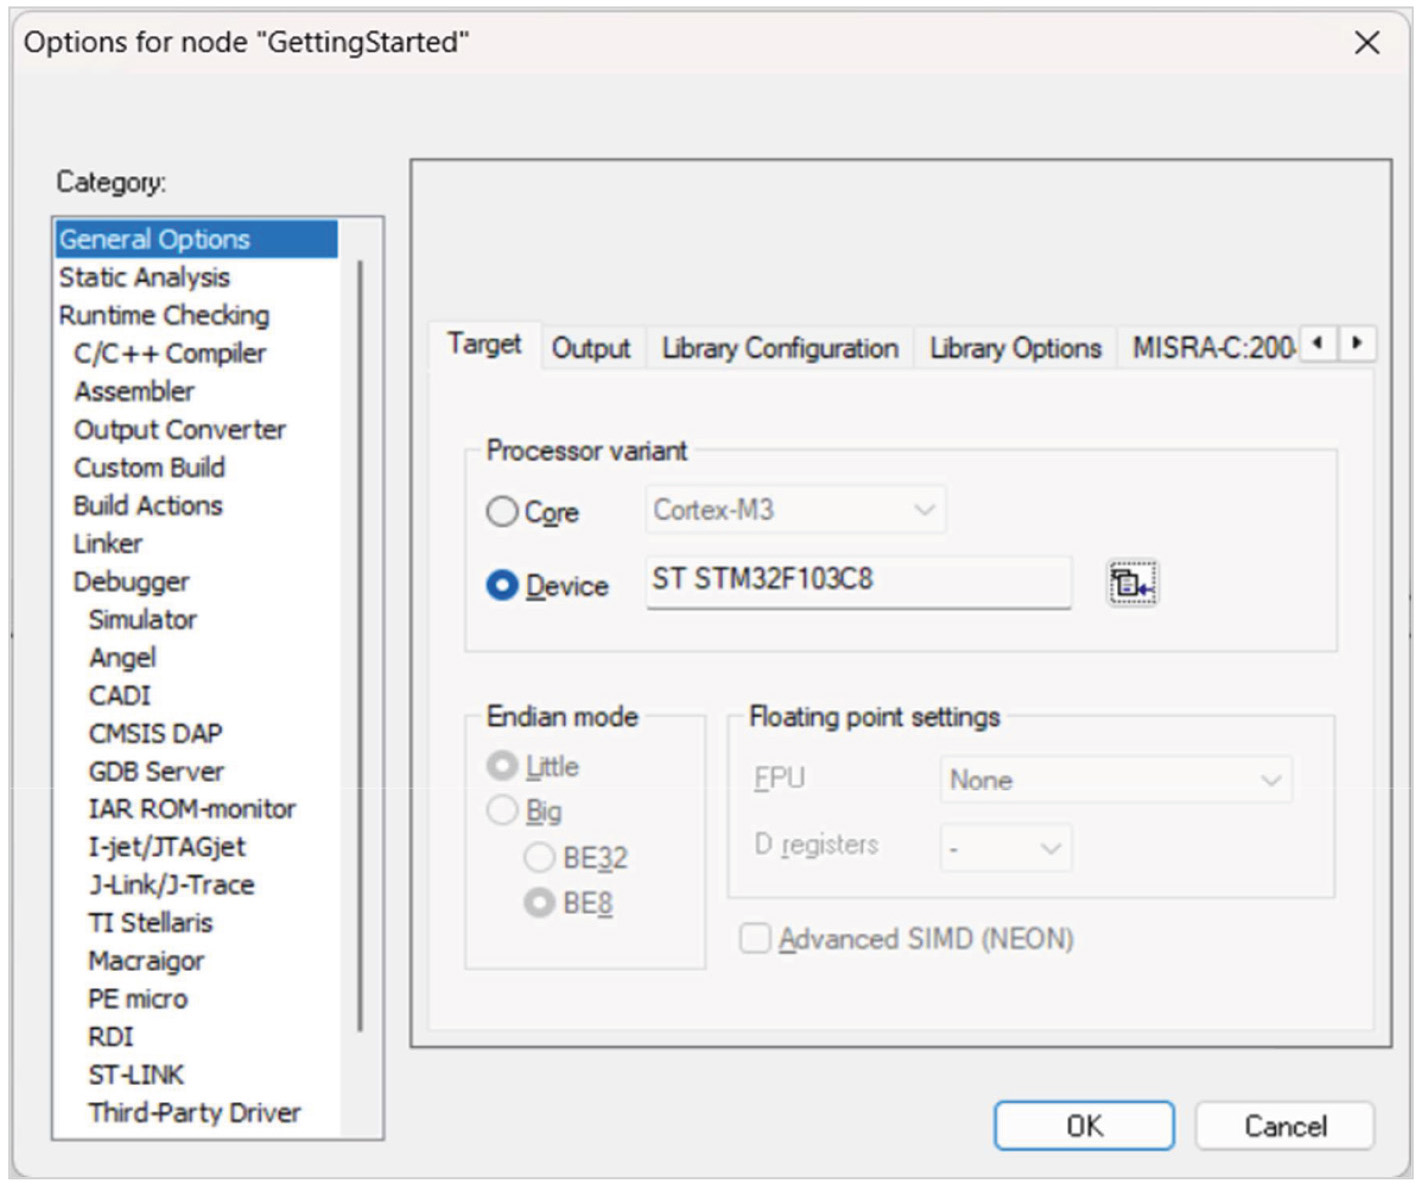The height and width of the screenshot is (1188, 1421).
Task: Go to the Library Options tab
Action: pyautogui.click(x=1015, y=348)
